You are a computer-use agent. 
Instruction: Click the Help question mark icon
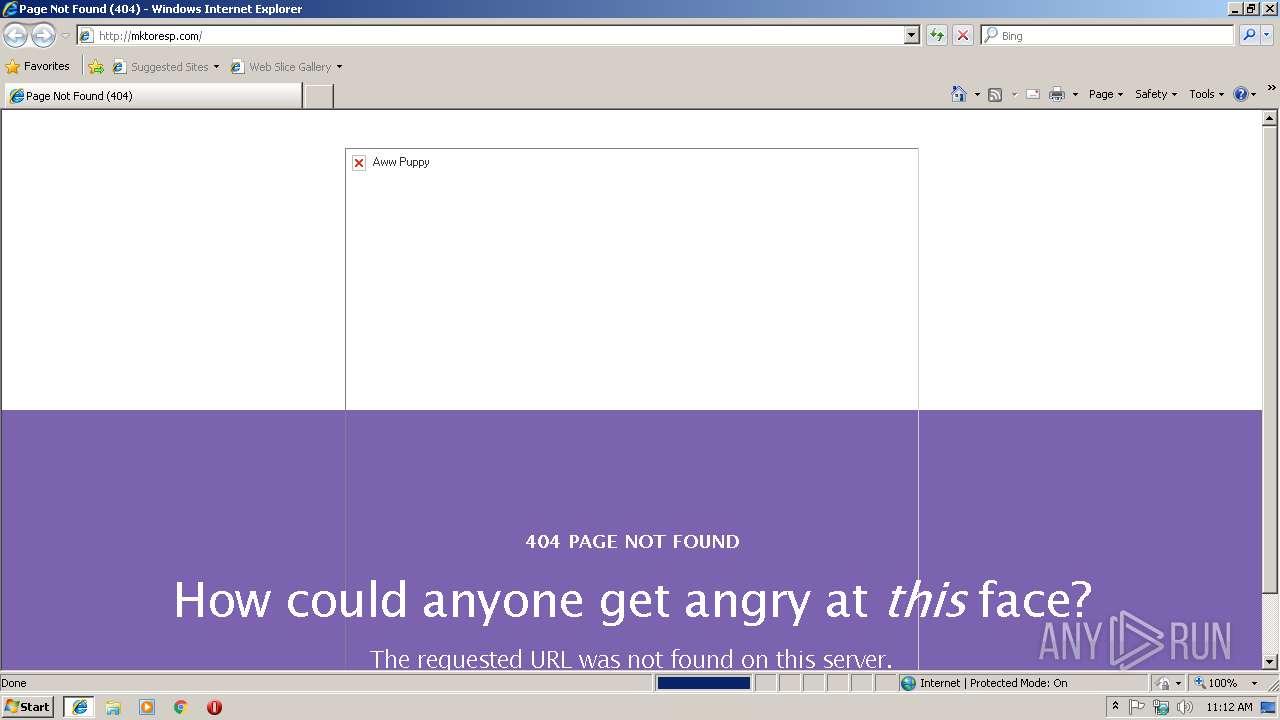pyautogui.click(x=1241, y=94)
